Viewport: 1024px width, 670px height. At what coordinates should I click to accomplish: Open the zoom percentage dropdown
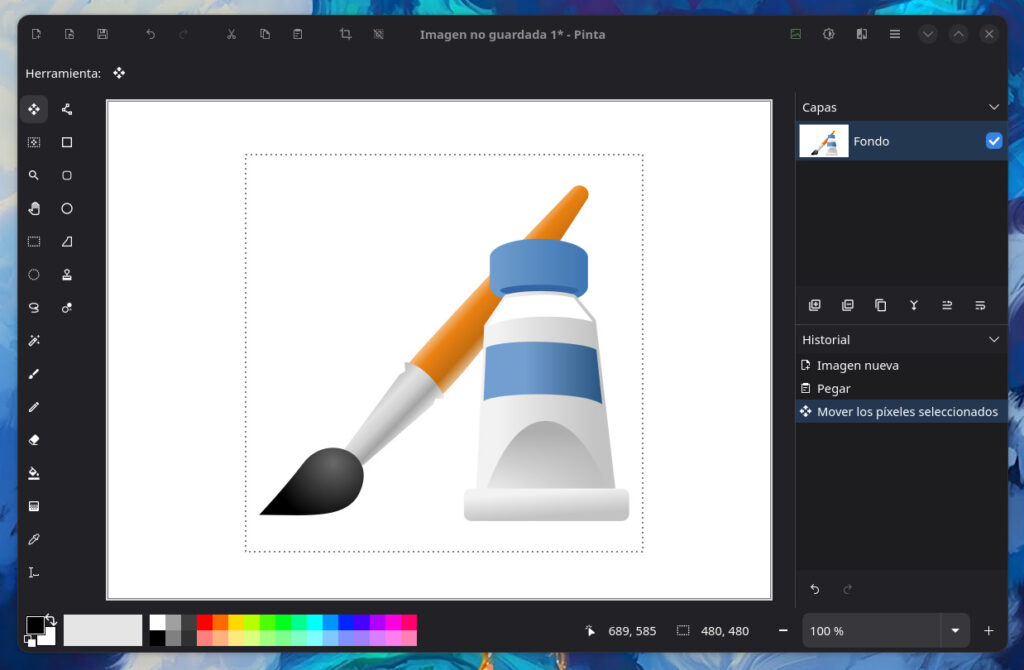click(955, 631)
